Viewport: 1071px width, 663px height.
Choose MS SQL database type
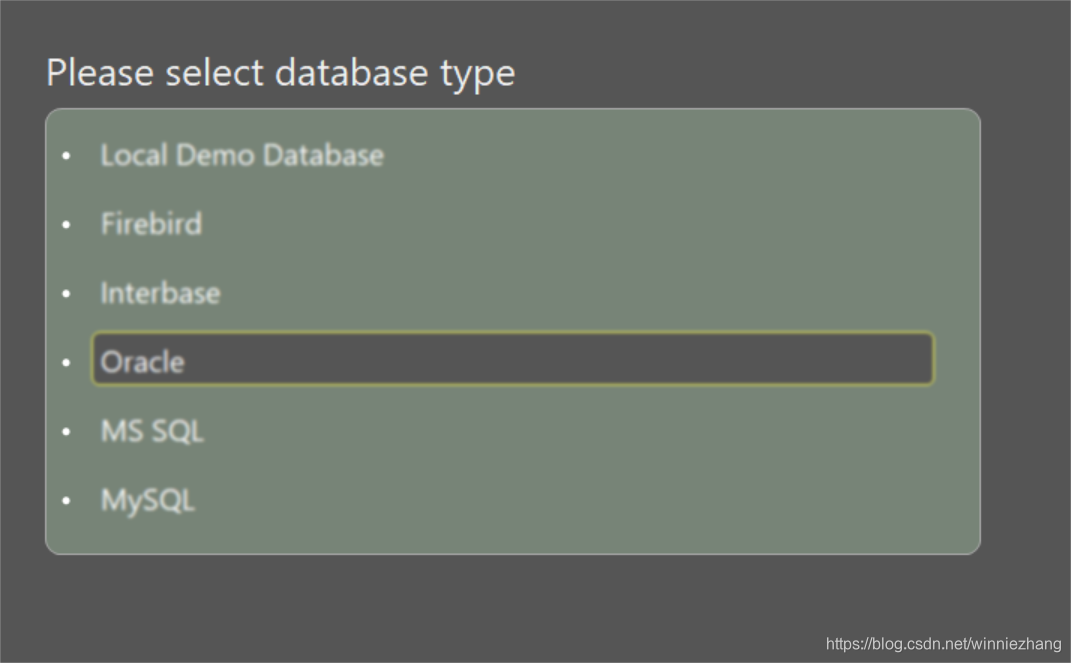pyautogui.click(x=152, y=431)
